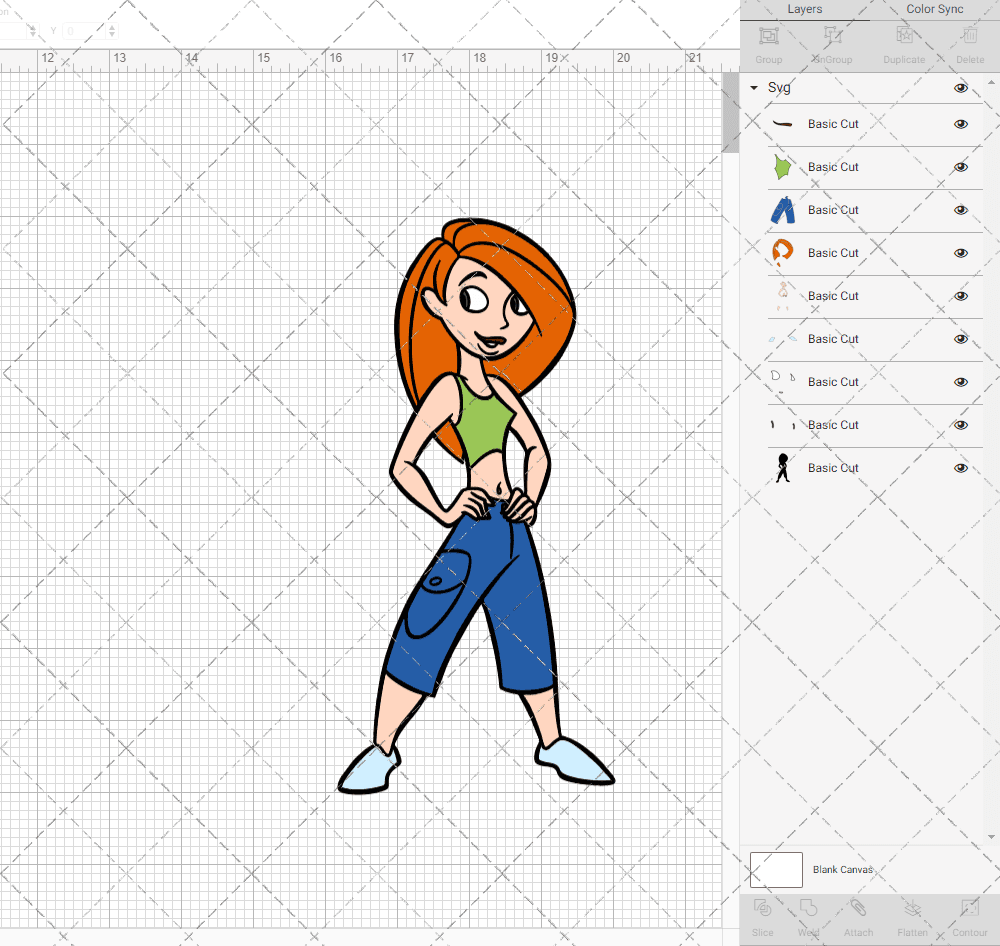
Task: Hide the black silhouette Basic Cut layer
Action: (x=960, y=468)
